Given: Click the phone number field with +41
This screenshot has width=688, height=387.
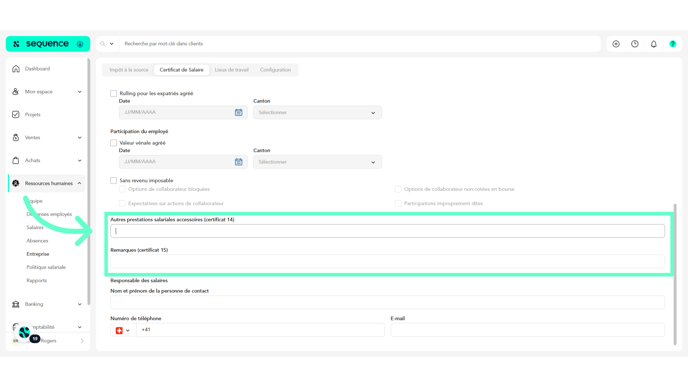Looking at the screenshot, I should 260,330.
